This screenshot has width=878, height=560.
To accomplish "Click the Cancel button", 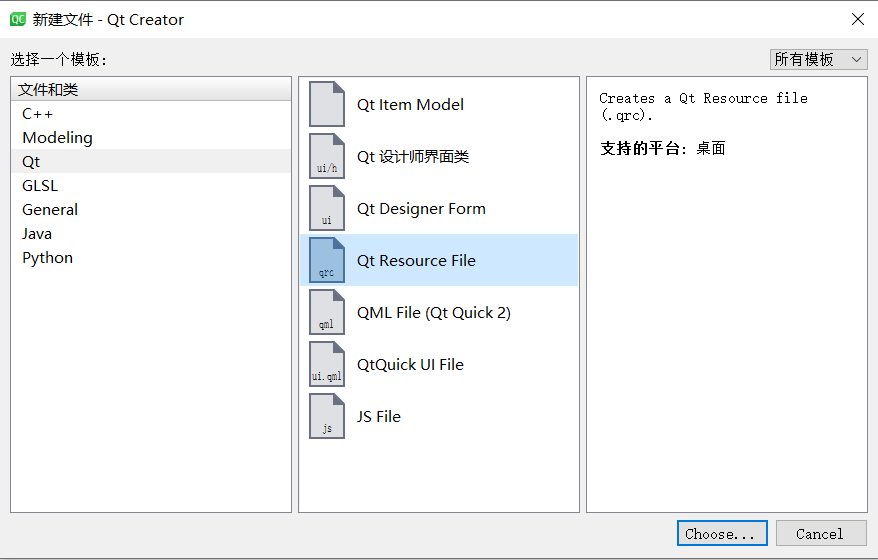I will coord(820,534).
